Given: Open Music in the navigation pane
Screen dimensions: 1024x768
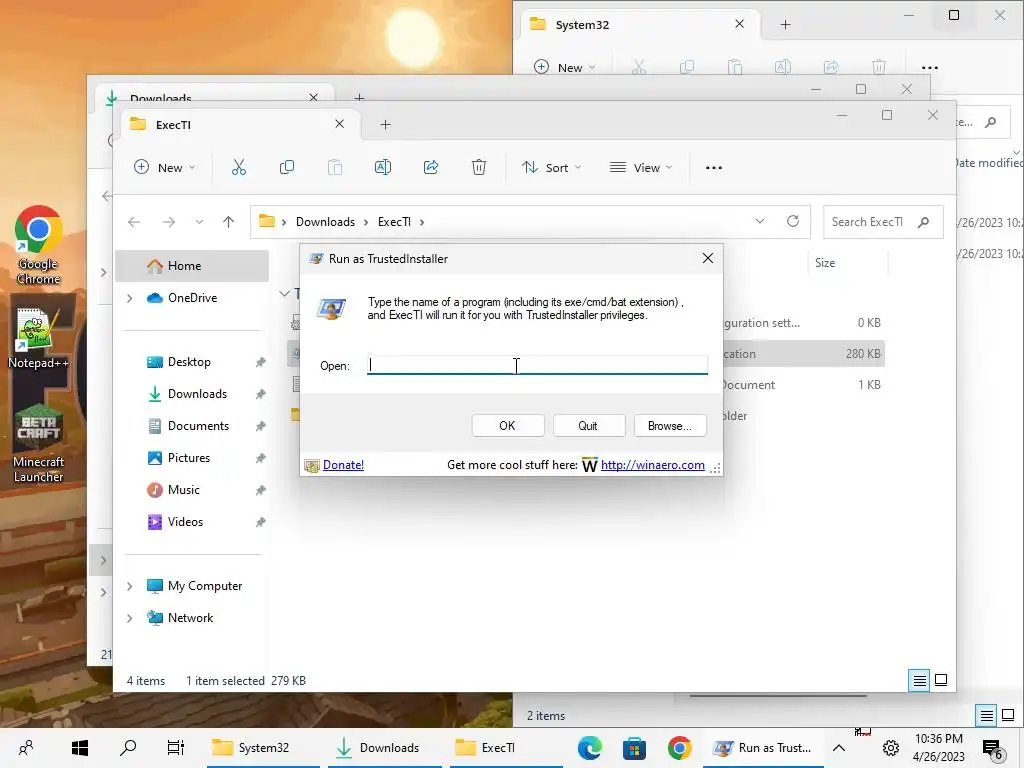Looking at the screenshot, I should pyautogui.click(x=183, y=490).
